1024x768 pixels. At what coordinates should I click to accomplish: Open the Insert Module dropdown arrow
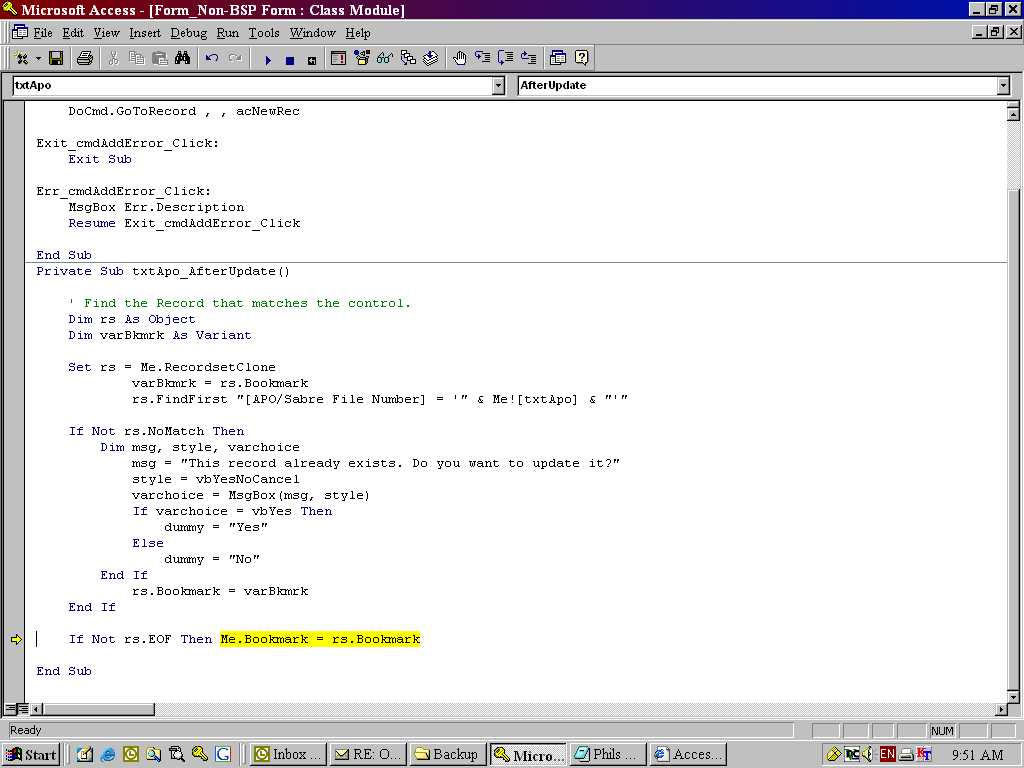click(36, 59)
